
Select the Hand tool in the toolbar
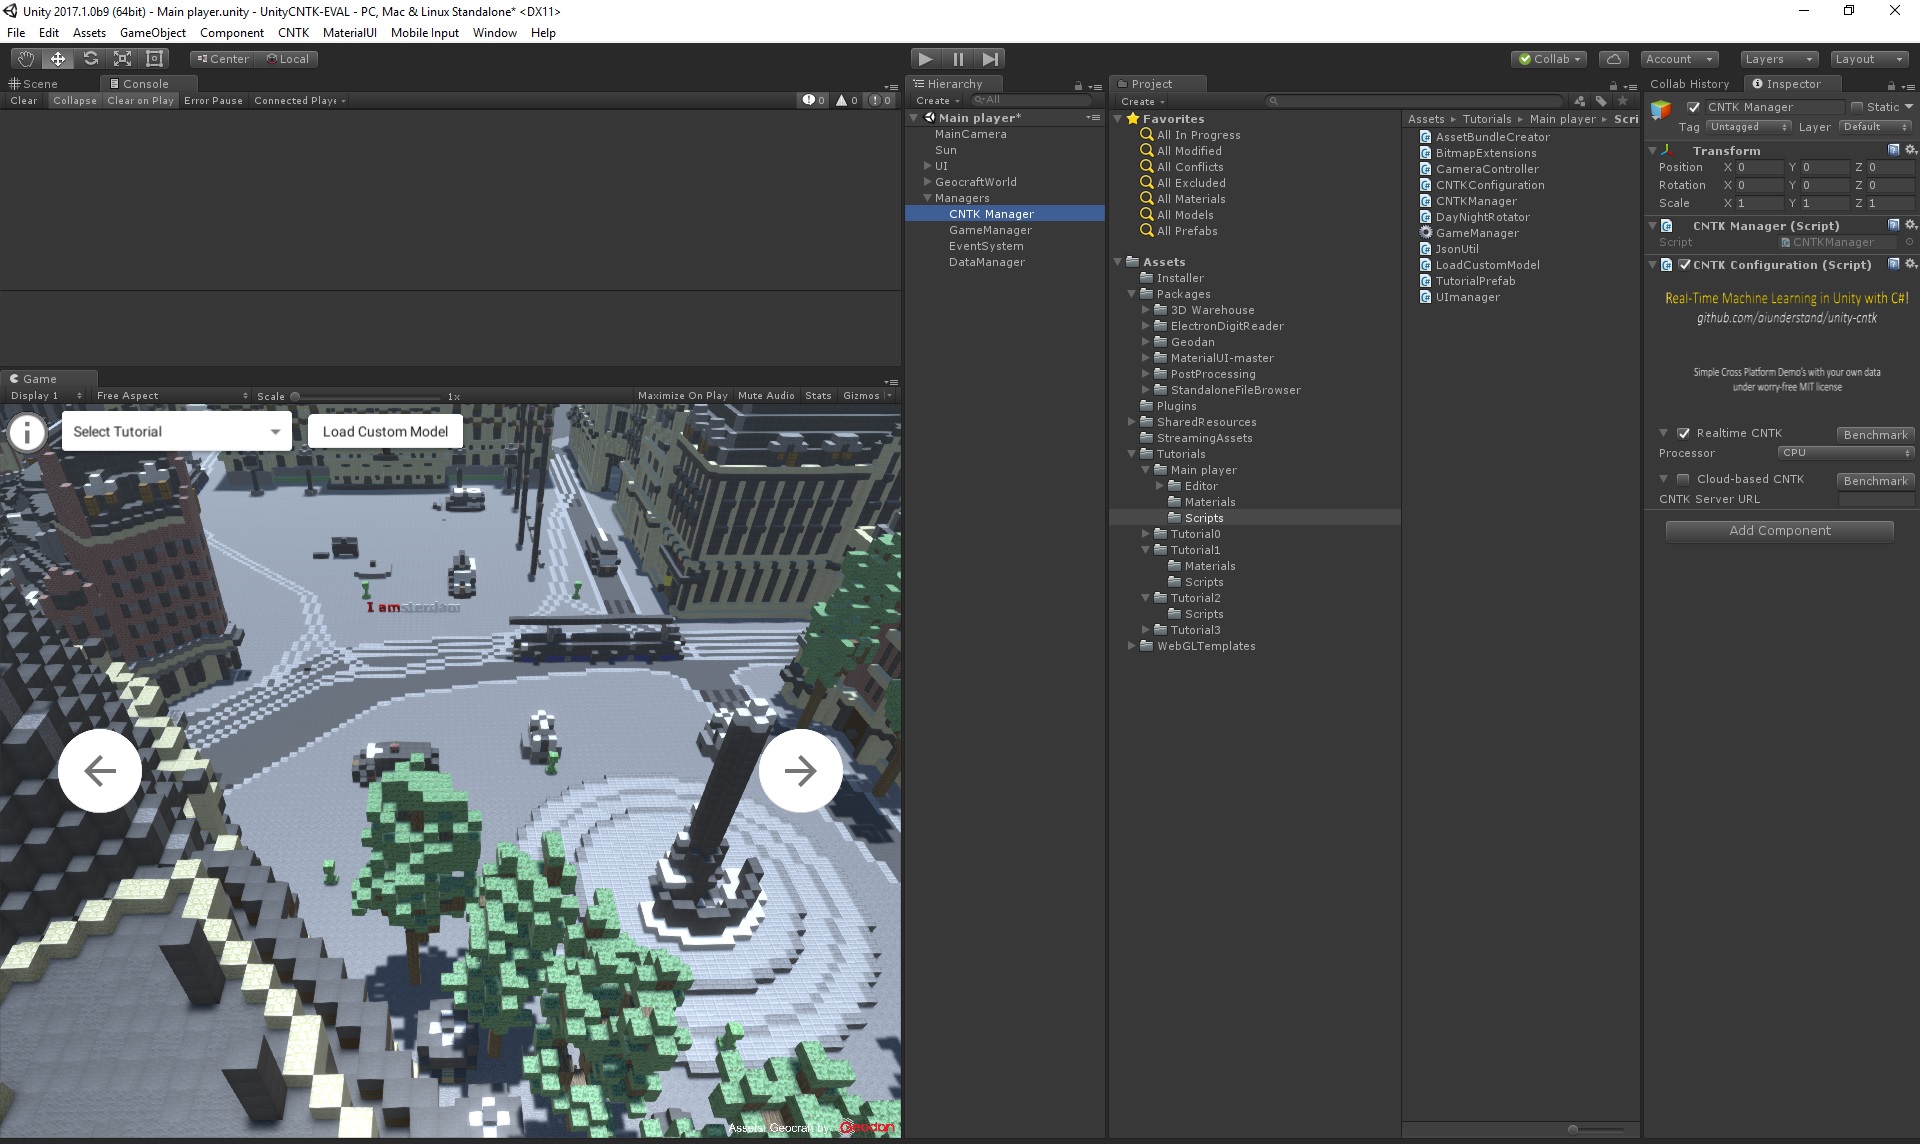(25, 59)
